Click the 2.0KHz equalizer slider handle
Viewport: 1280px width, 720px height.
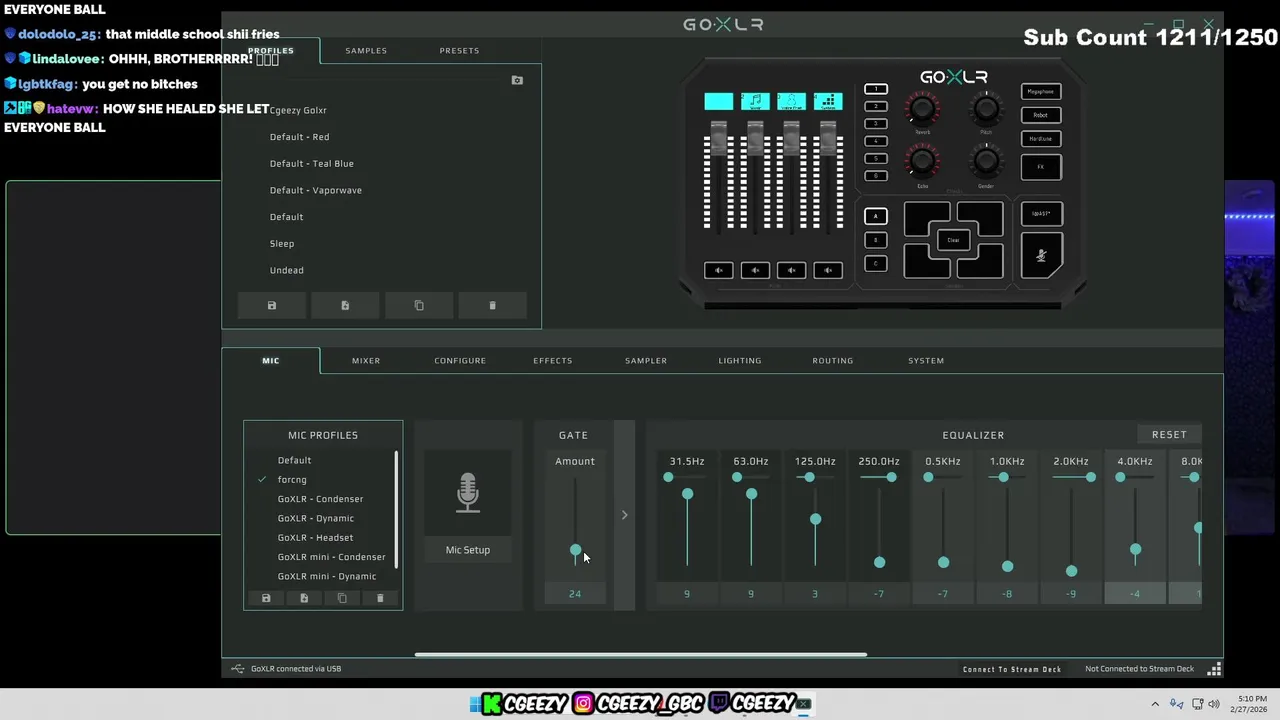point(1071,571)
